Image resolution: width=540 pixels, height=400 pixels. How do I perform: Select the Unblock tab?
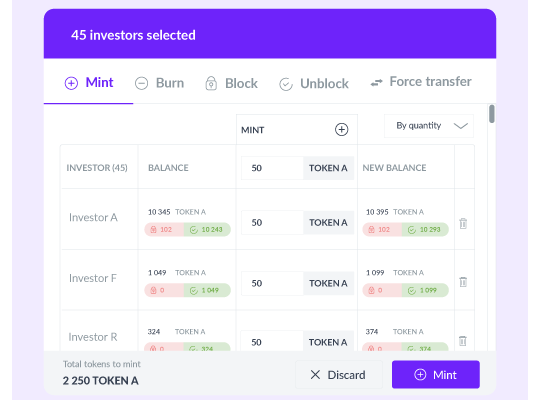click(x=314, y=84)
